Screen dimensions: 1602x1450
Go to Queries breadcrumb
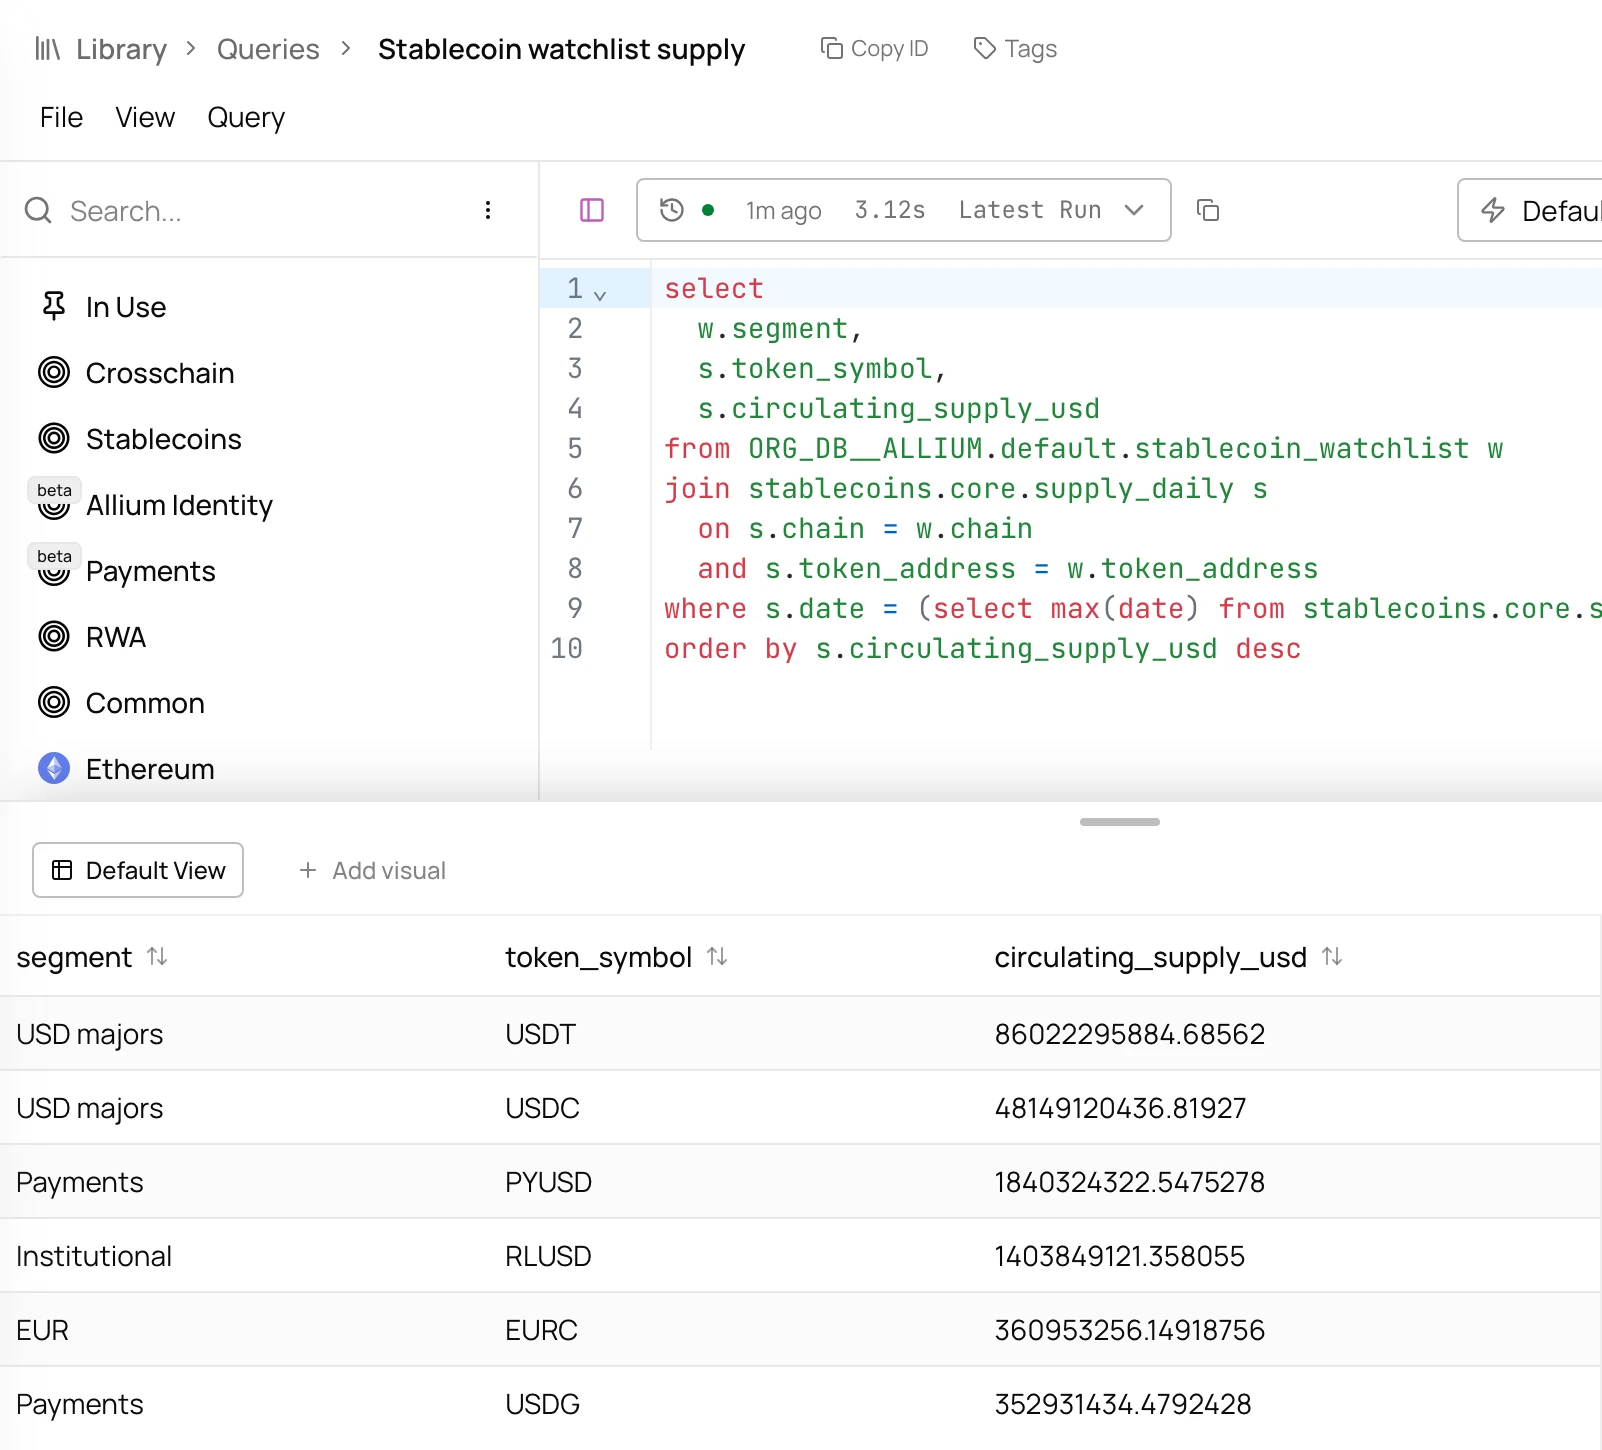click(x=268, y=49)
